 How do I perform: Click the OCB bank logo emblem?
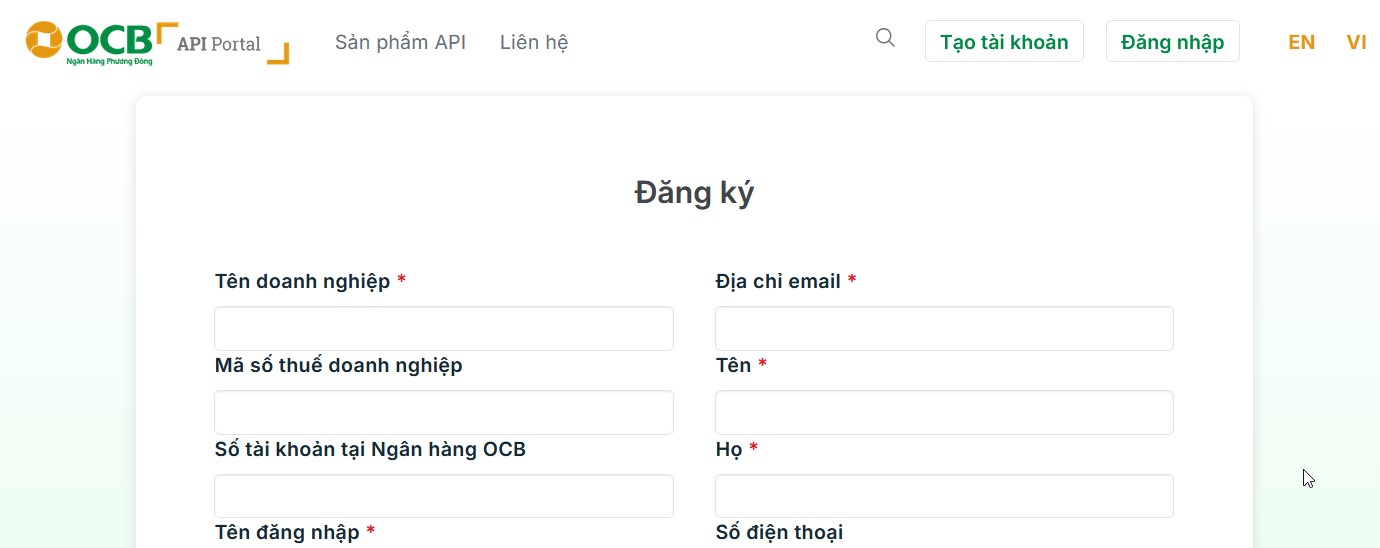click(x=44, y=40)
